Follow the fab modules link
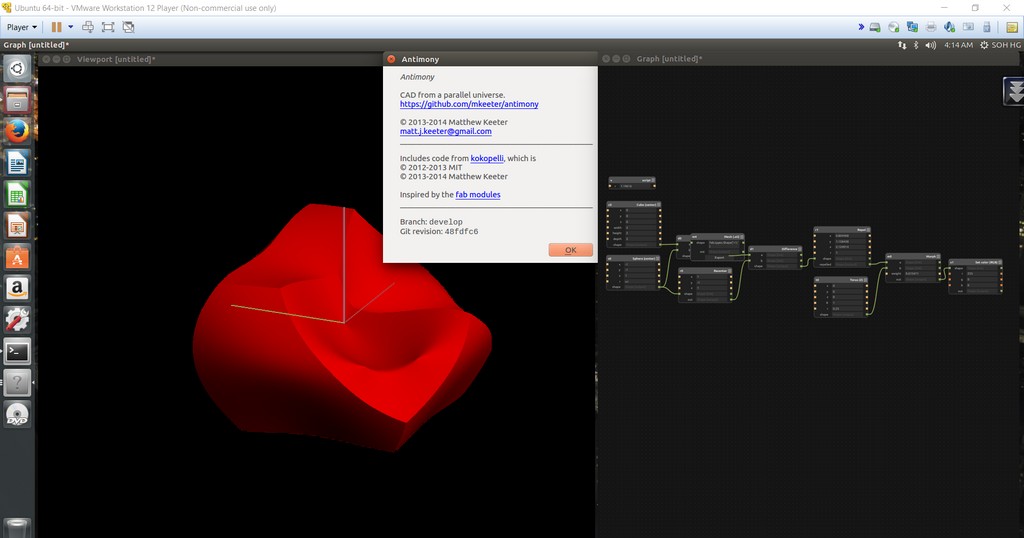Image resolution: width=1024 pixels, height=538 pixels. (477, 195)
